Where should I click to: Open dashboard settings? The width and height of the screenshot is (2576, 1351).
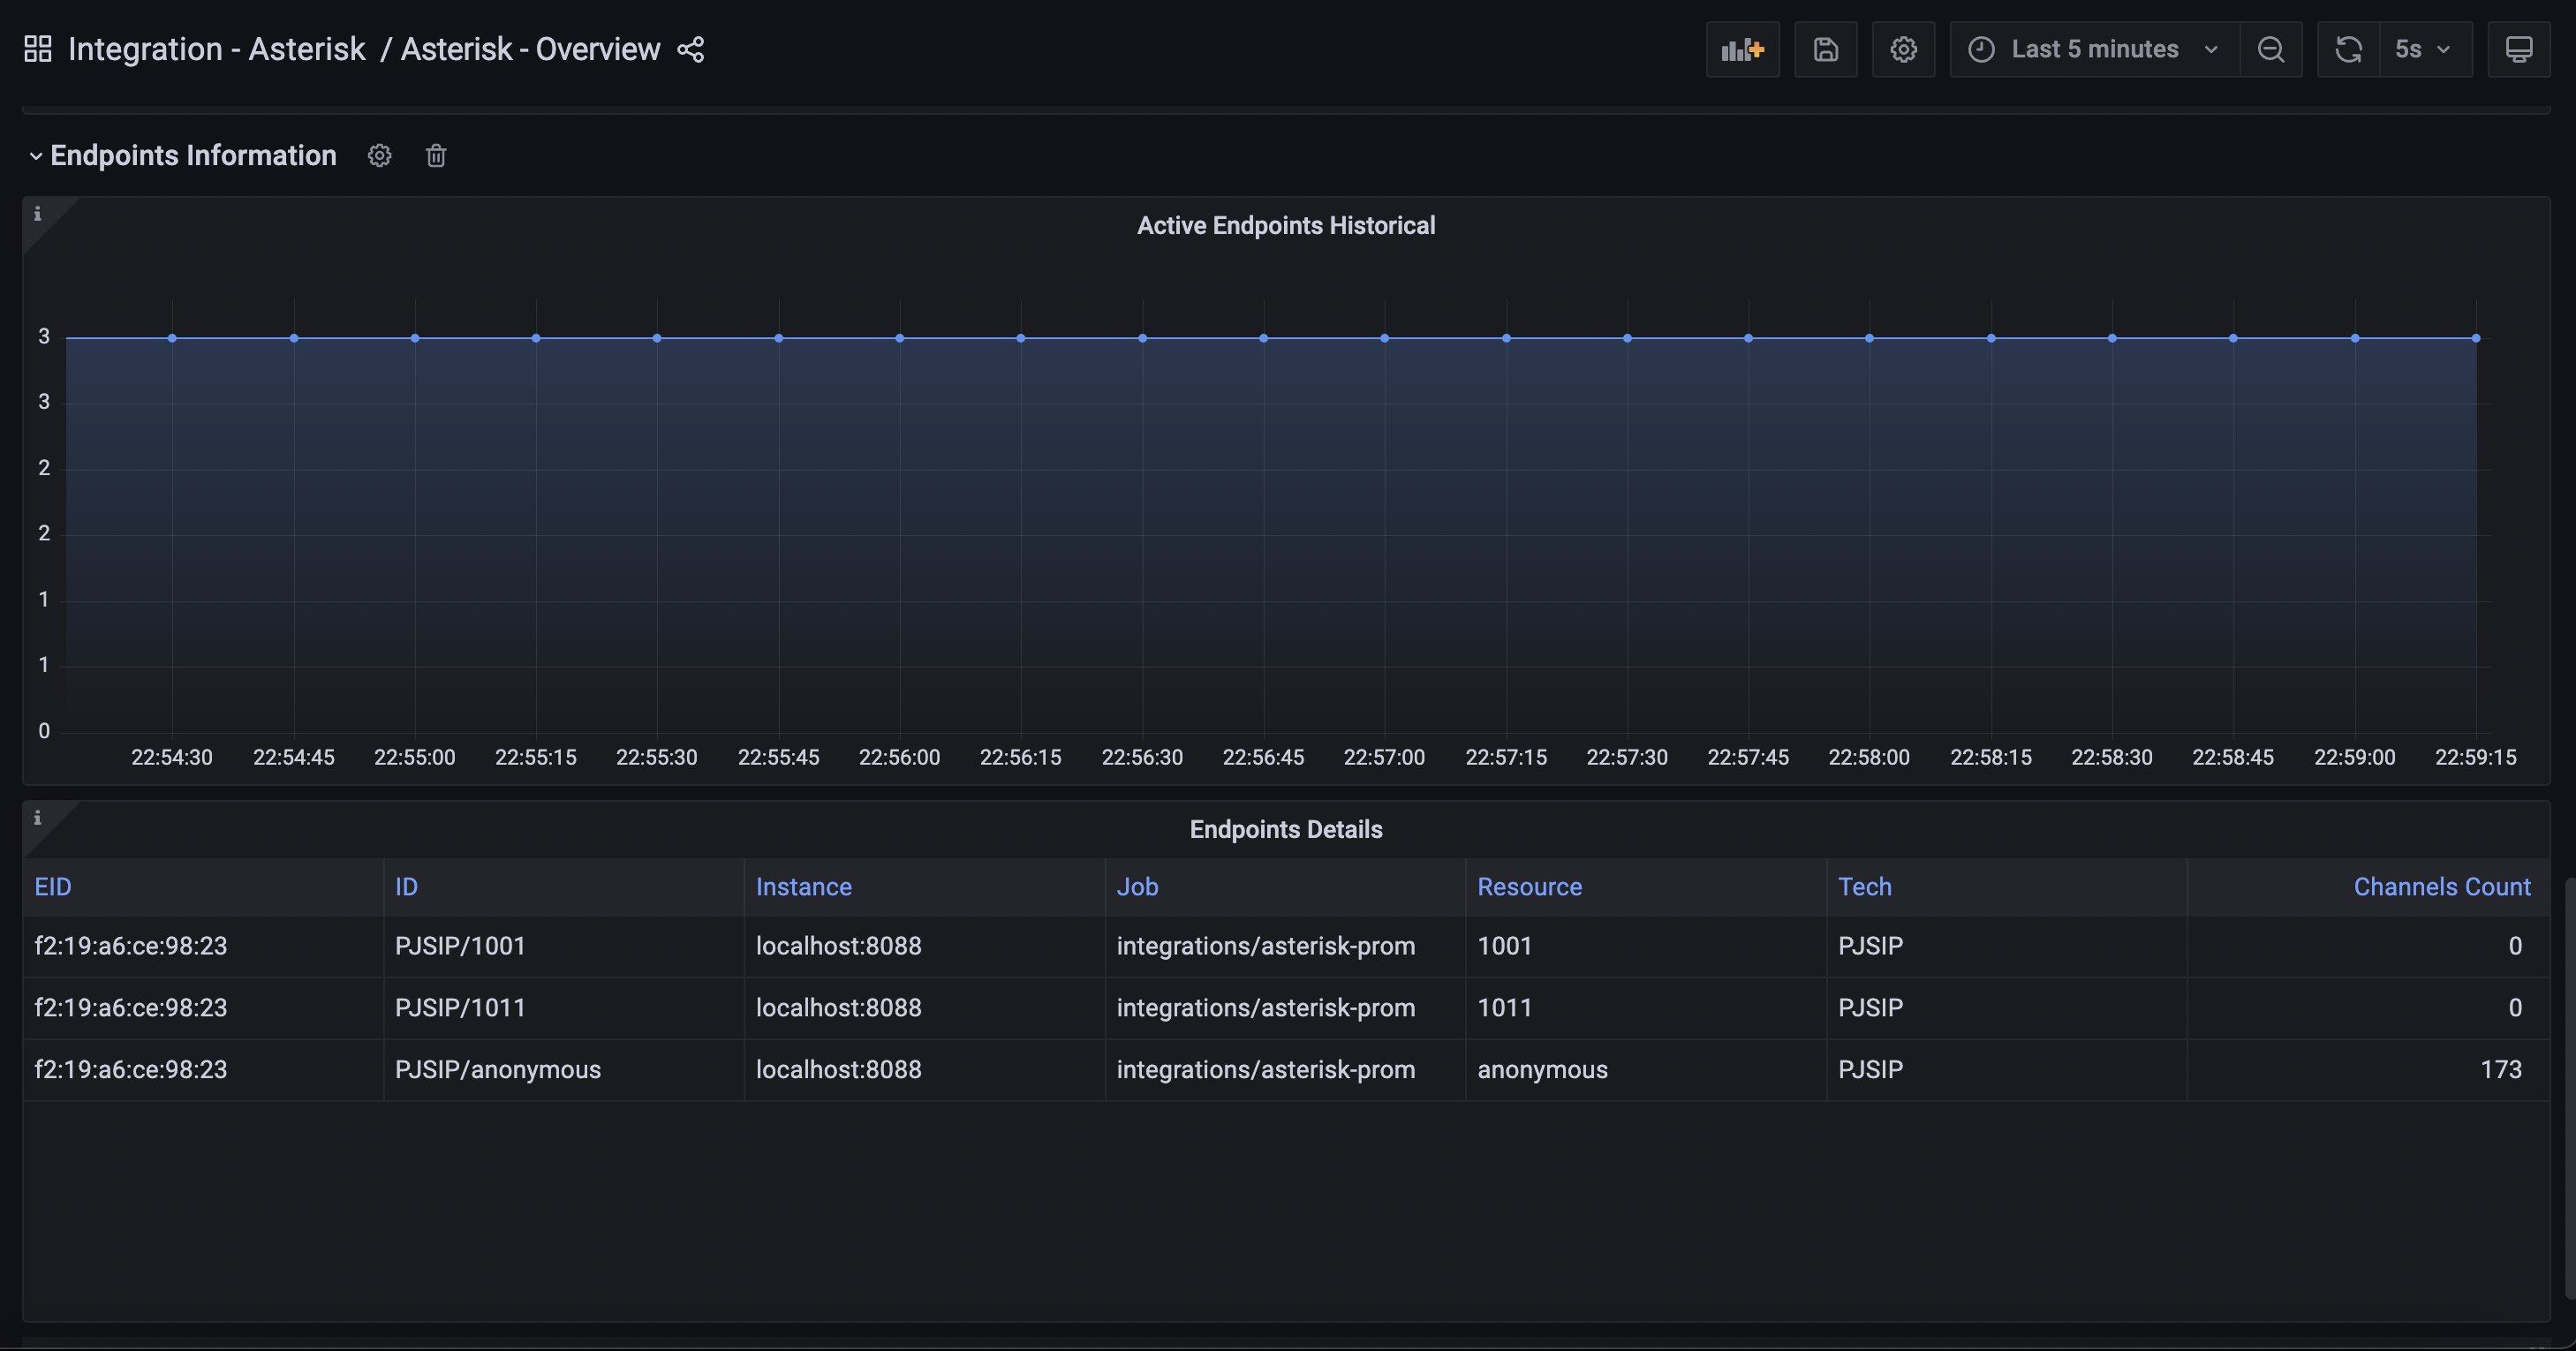(1903, 48)
